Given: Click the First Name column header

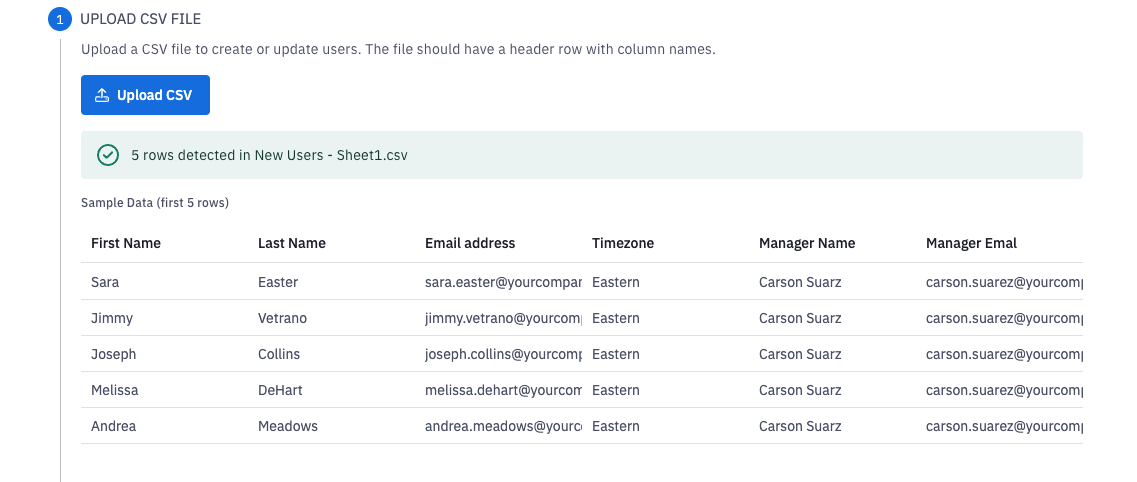Looking at the screenshot, I should (126, 244).
